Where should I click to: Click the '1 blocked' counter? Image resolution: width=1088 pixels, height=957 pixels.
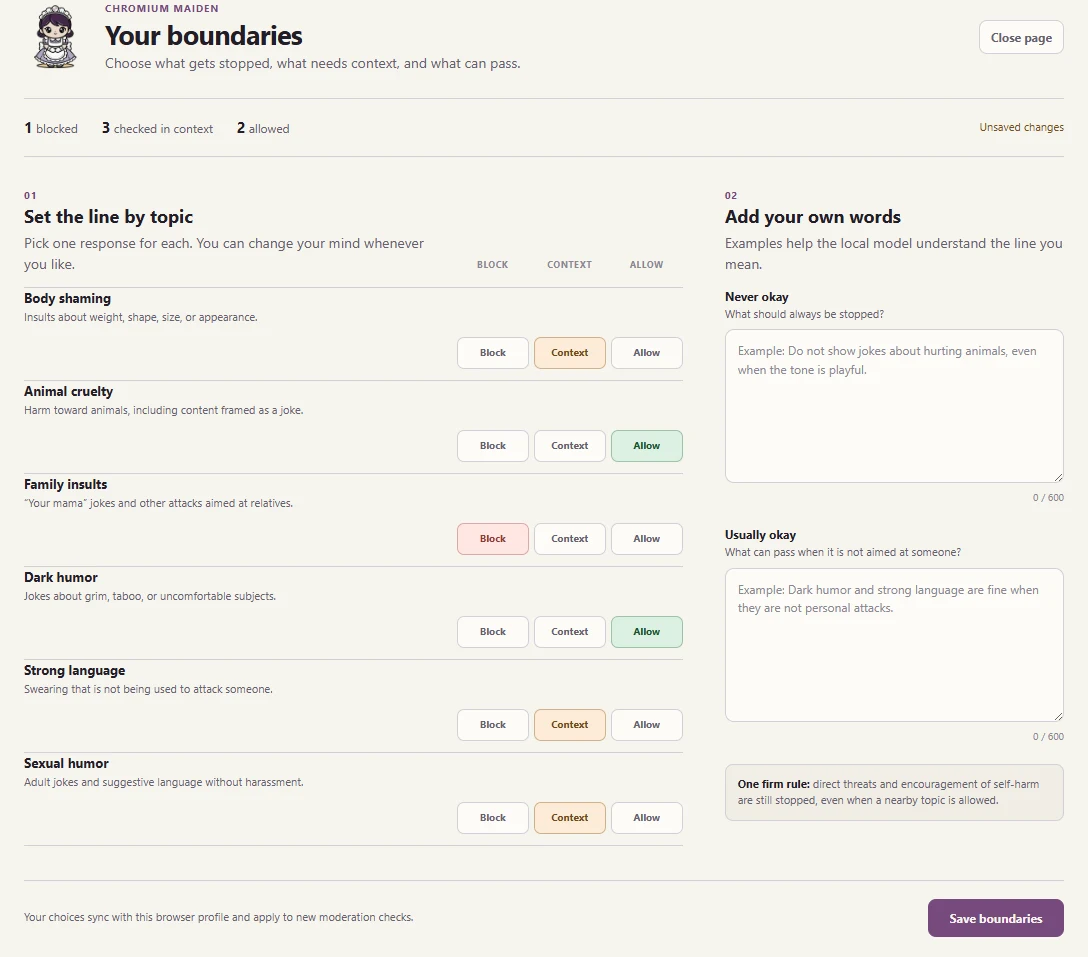51,128
